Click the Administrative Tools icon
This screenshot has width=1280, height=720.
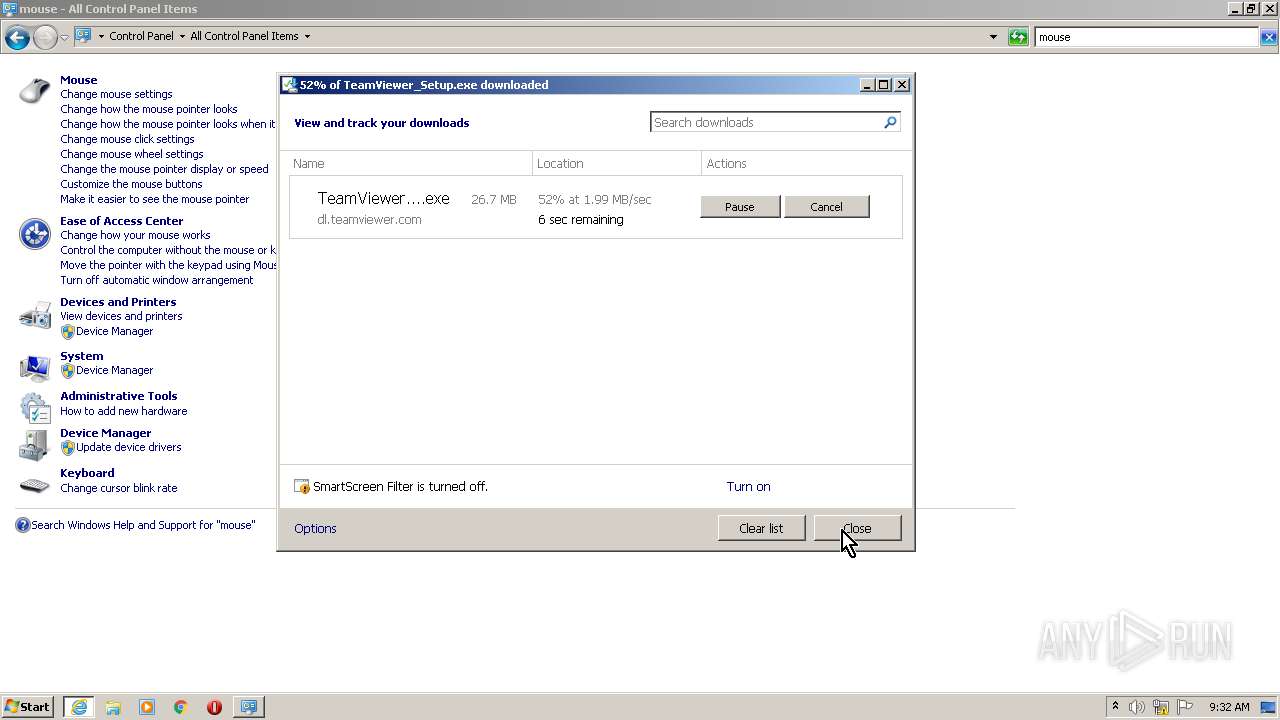35,407
